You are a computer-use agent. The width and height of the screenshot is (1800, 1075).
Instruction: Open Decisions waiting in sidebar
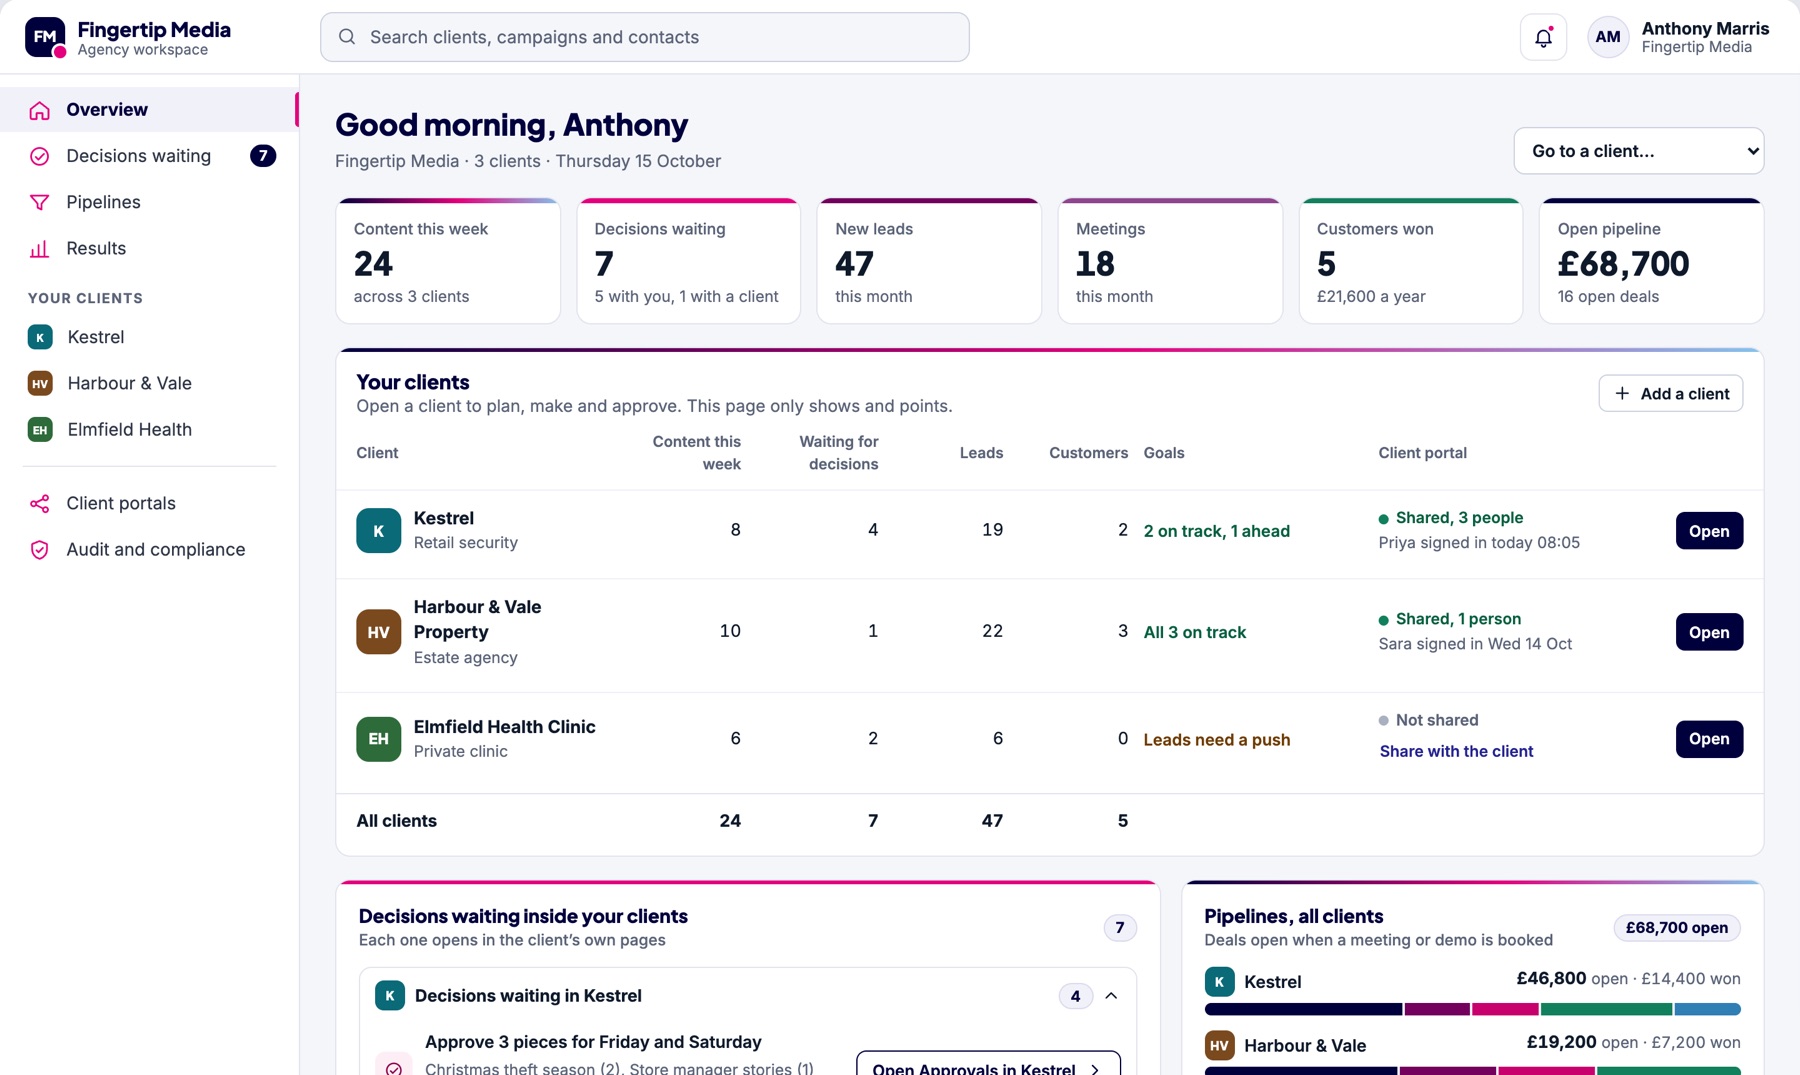coord(148,156)
